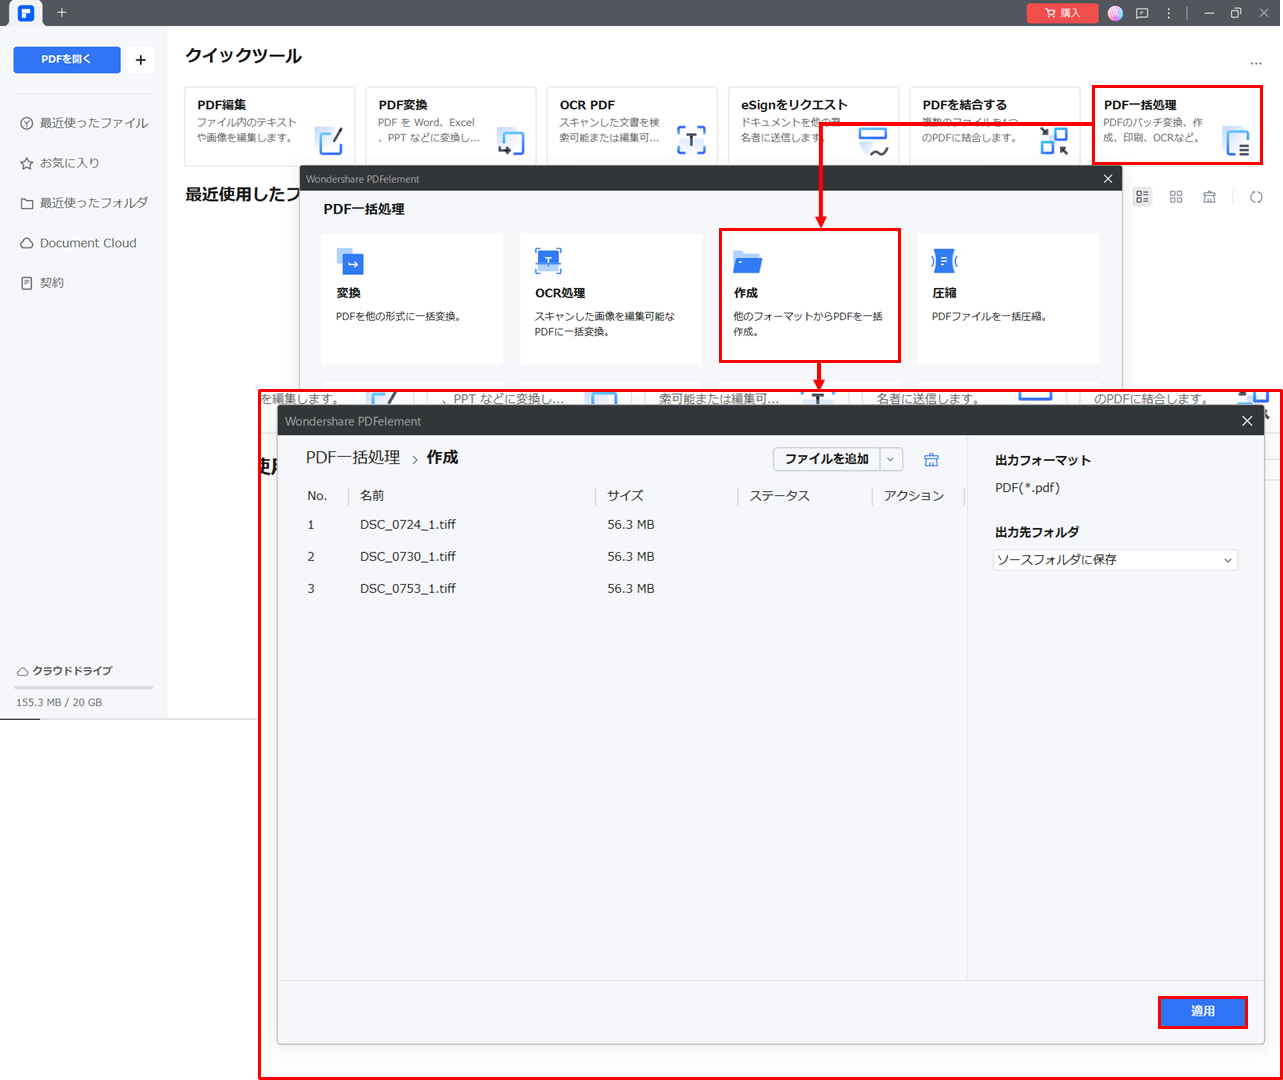Click the PDFelement app logo tab
1283x1080 pixels.
click(26, 13)
